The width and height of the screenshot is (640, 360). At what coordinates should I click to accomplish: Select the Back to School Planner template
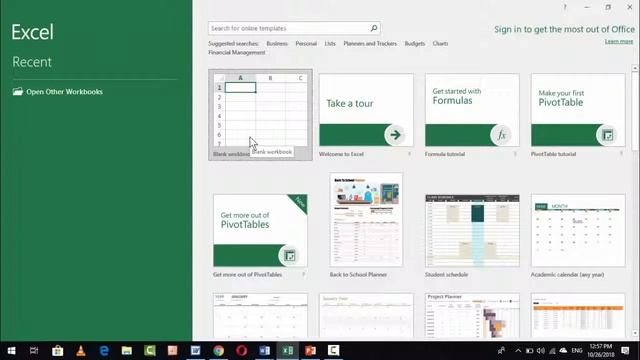pos(366,220)
